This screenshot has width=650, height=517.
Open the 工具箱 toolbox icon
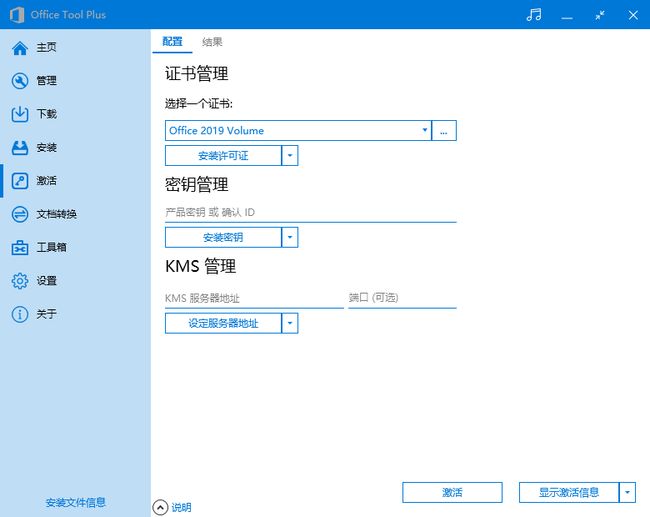[x=19, y=248]
